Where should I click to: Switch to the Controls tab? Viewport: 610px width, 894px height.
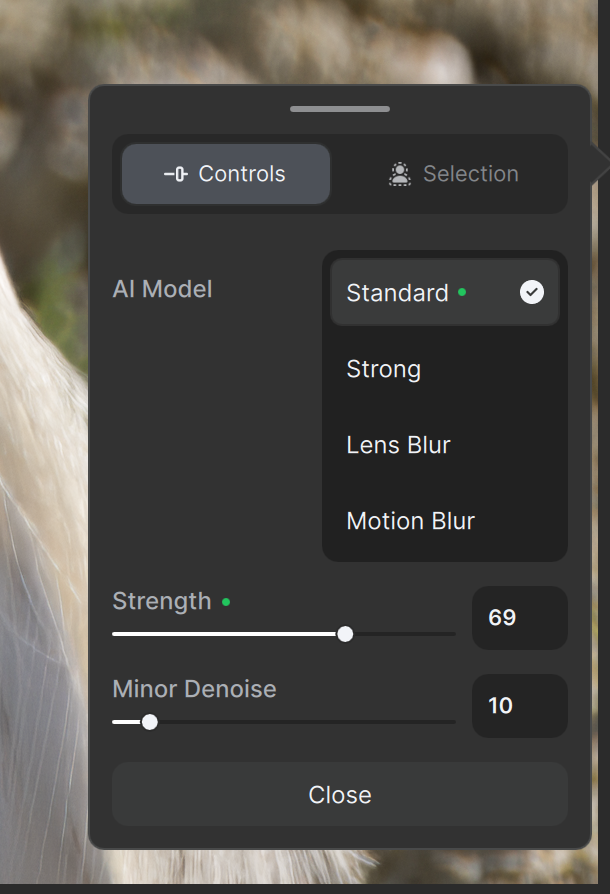(x=226, y=174)
